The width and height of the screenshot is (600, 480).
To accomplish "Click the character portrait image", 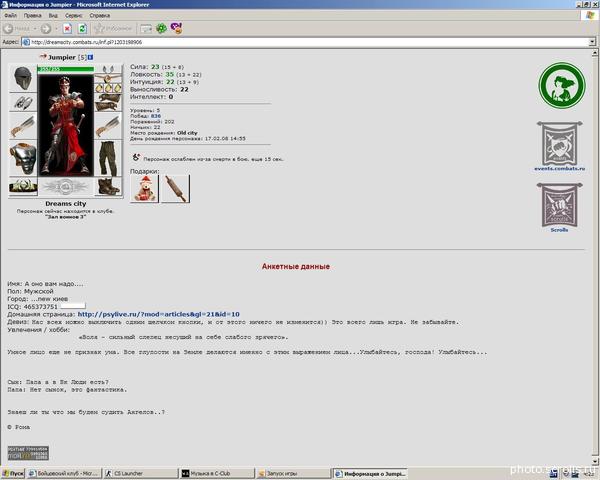I will click(x=66, y=125).
